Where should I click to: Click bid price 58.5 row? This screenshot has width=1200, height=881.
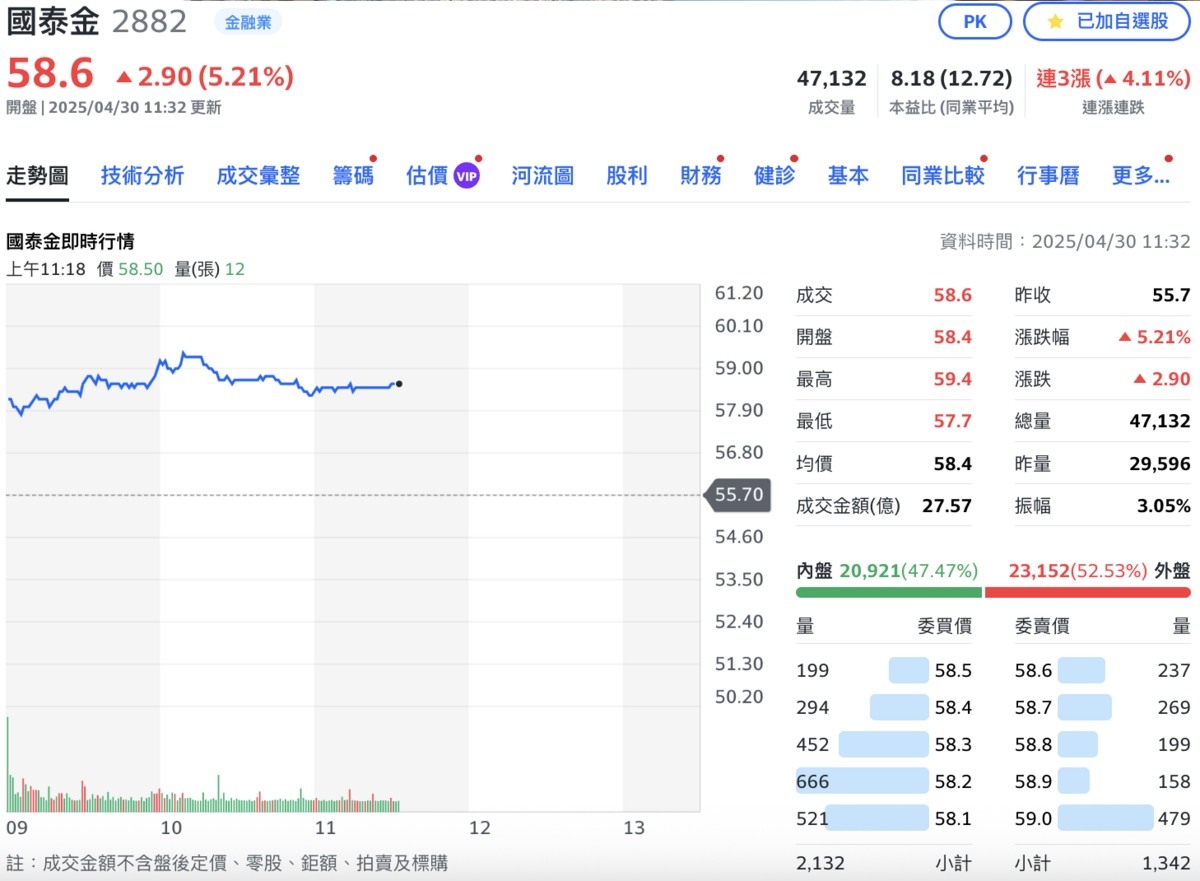click(x=884, y=670)
